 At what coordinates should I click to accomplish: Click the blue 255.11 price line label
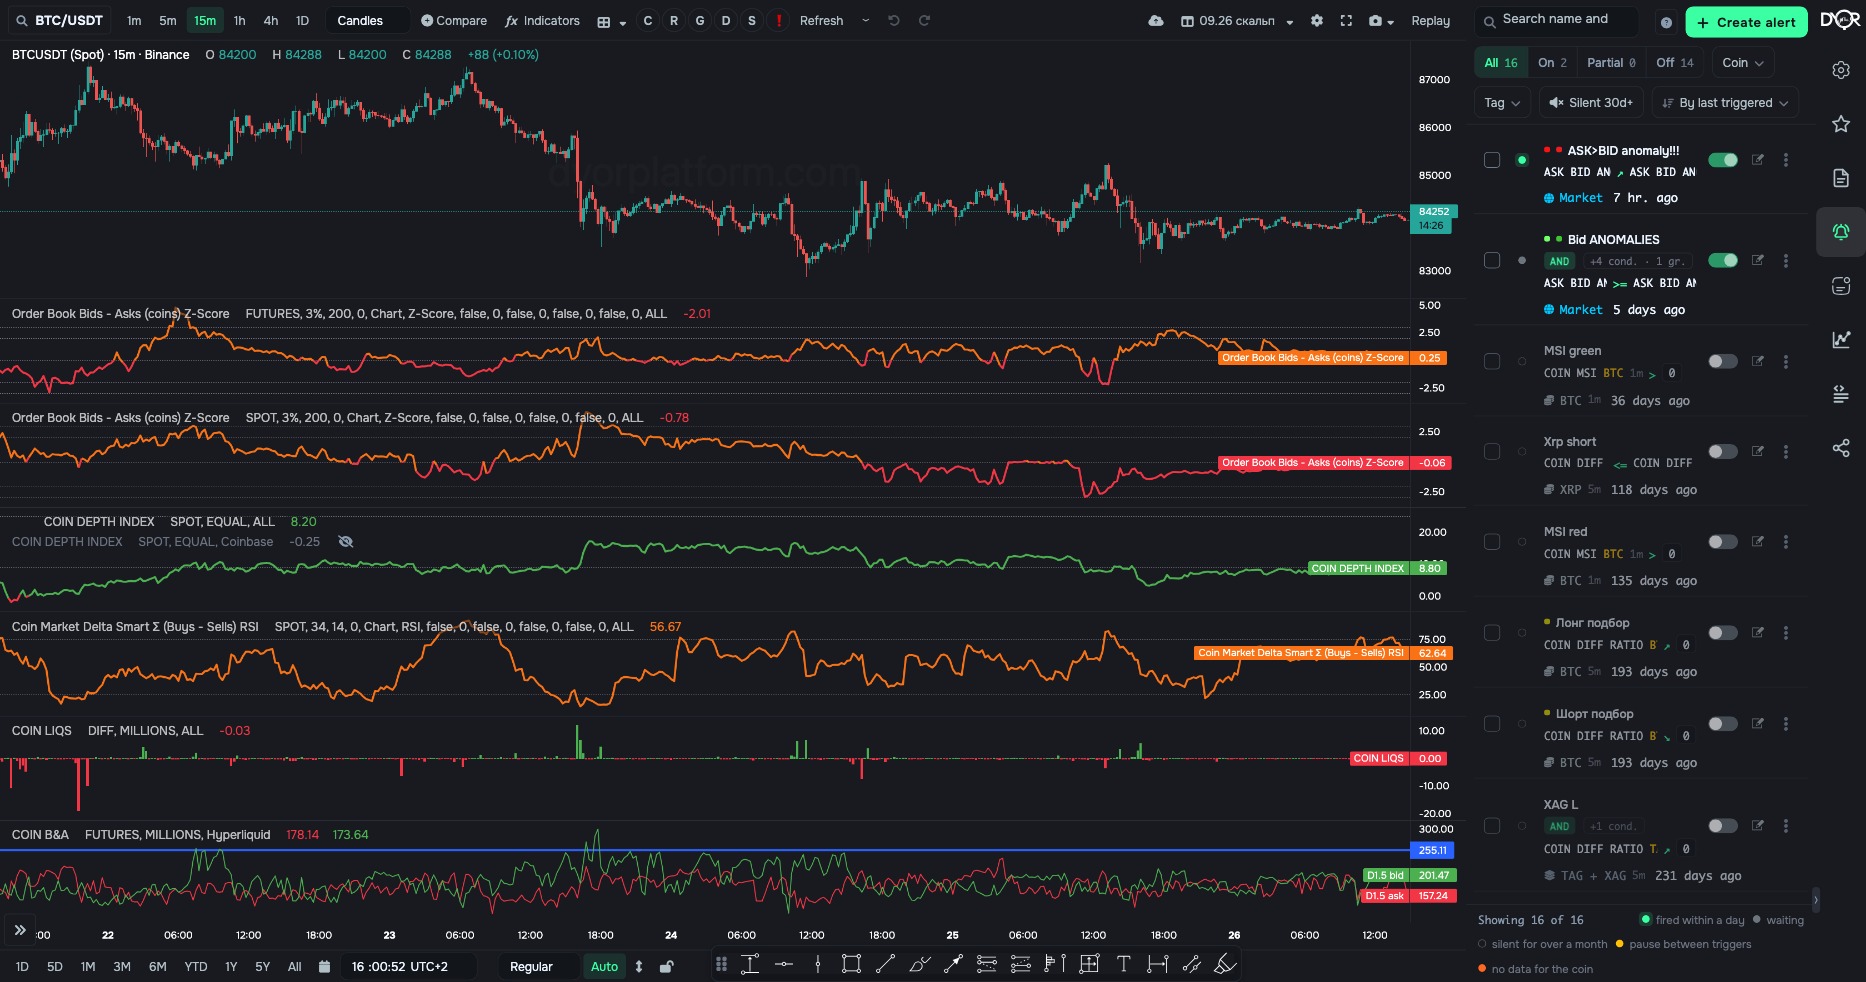point(1433,851)
